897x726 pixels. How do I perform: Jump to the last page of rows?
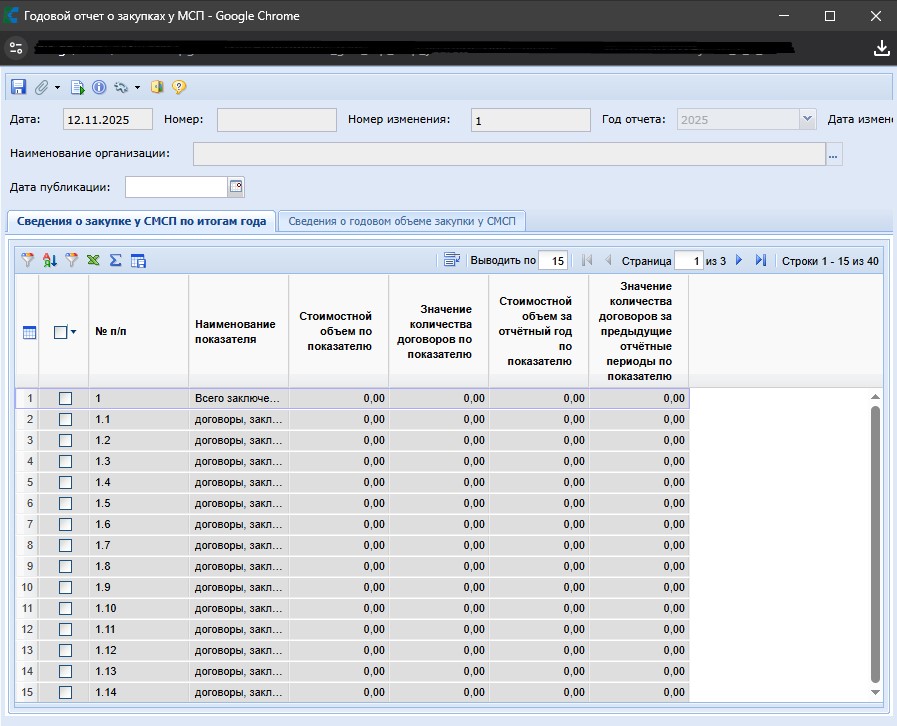761,260
